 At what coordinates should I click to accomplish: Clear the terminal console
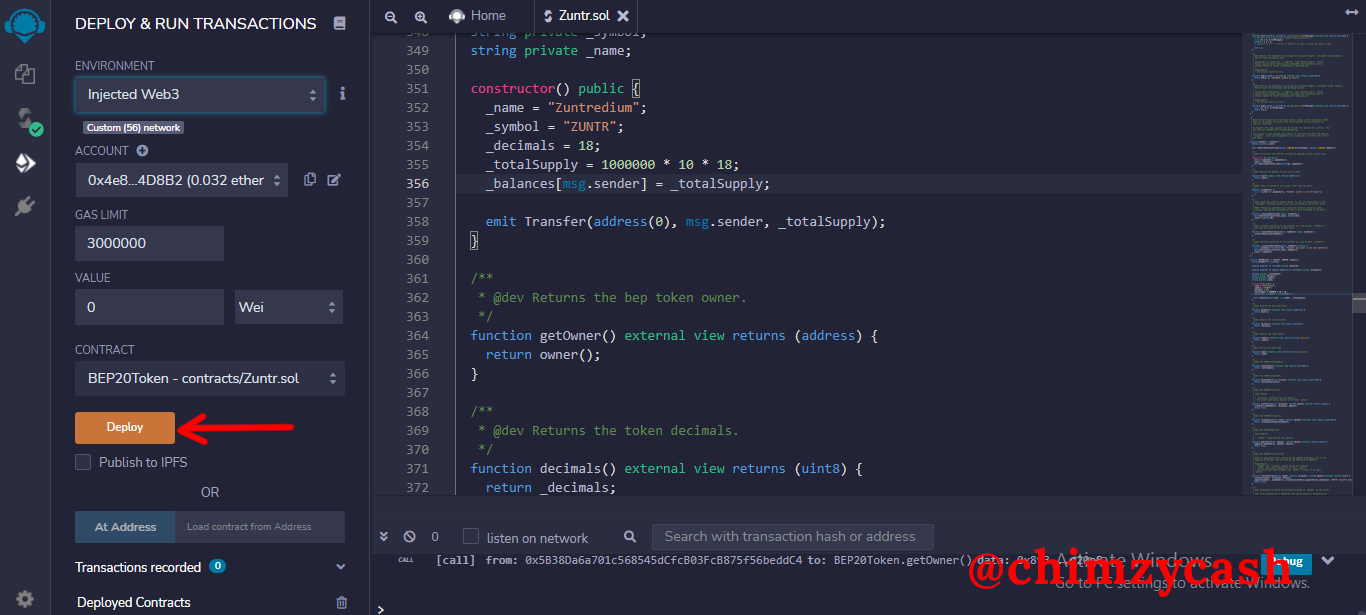409,536
